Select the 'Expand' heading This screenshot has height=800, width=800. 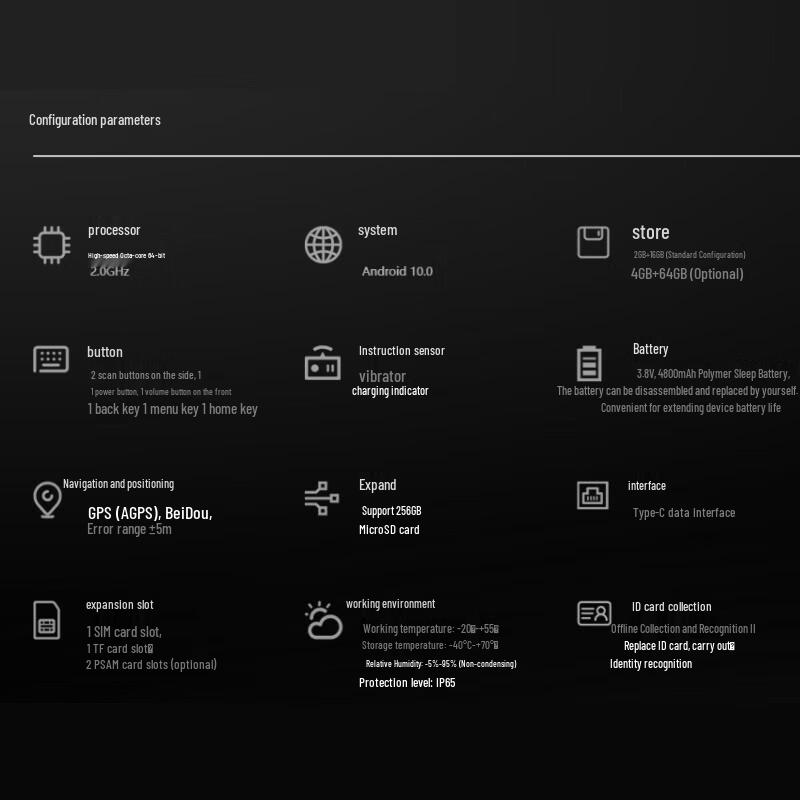coord(378,485)
